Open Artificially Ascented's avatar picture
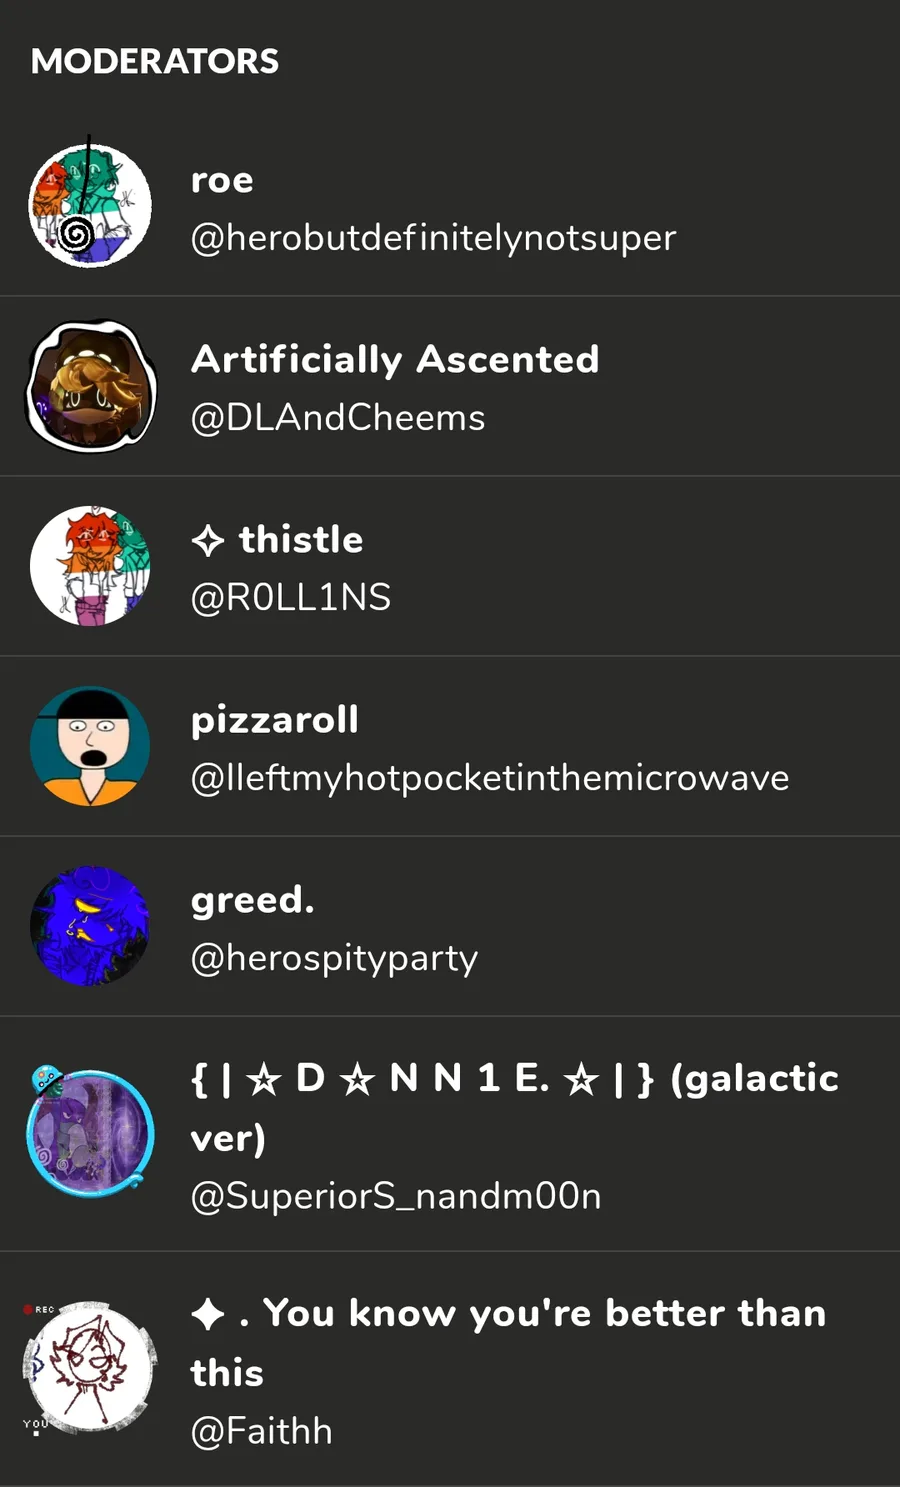 click(x=90, y=386)
